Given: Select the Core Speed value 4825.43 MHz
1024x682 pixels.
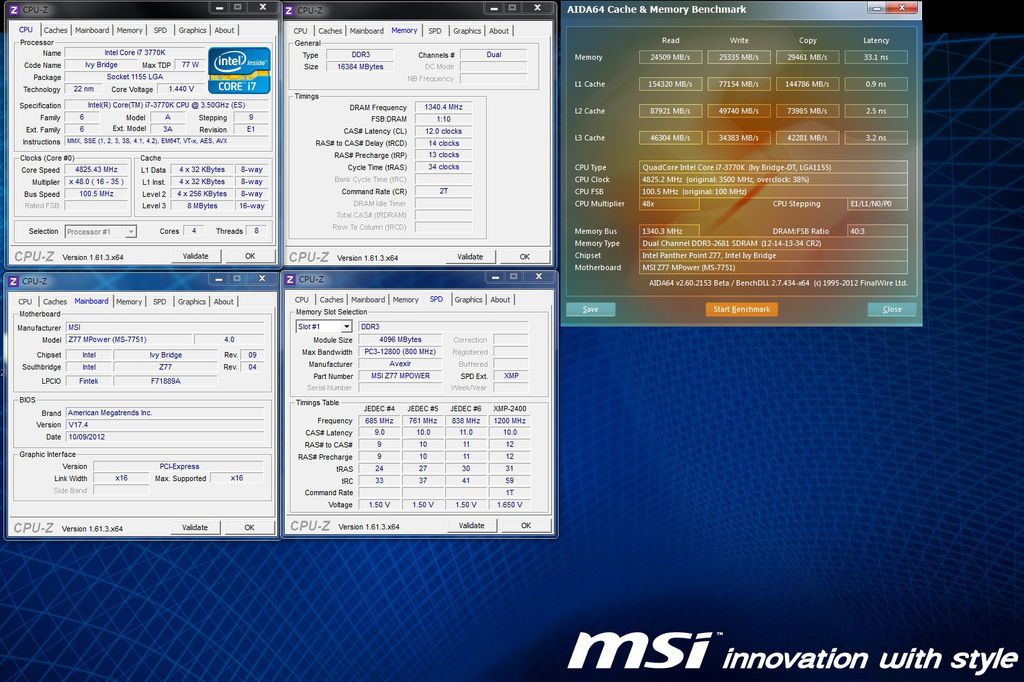Looking at the screenshot, I should click(96, 170).
